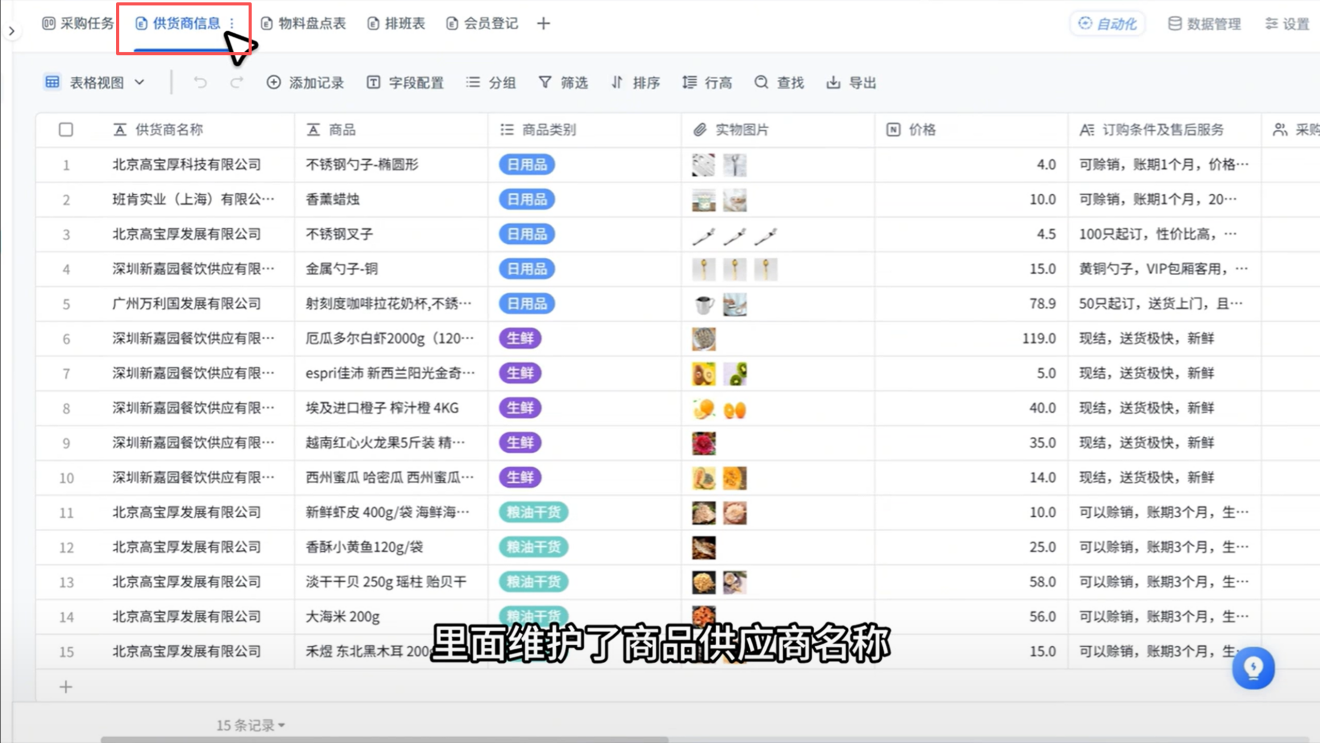Open the 查找 search tool
The height and width of the screenshot is (743, 1320).
point(779,82)
